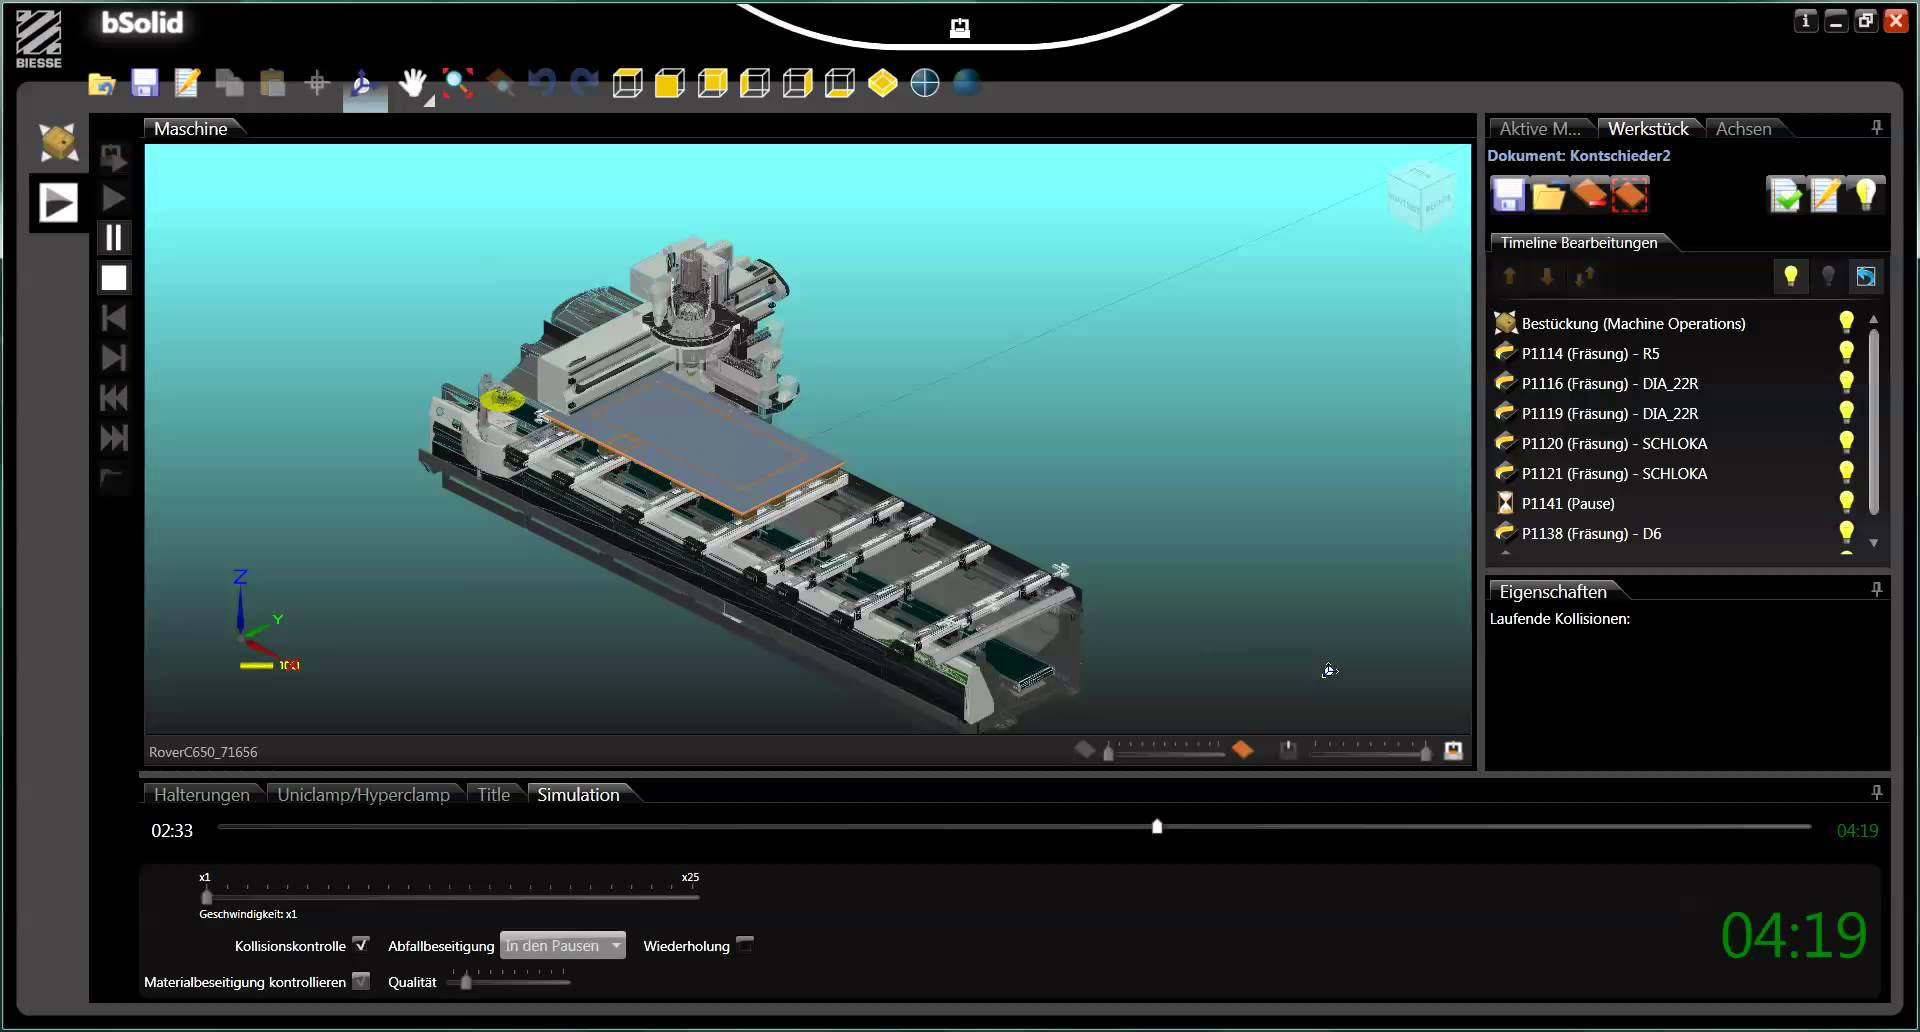Screen dimensions: 1920x1032
Task: Pause the simulation playback
Action: tap(114, 238)
